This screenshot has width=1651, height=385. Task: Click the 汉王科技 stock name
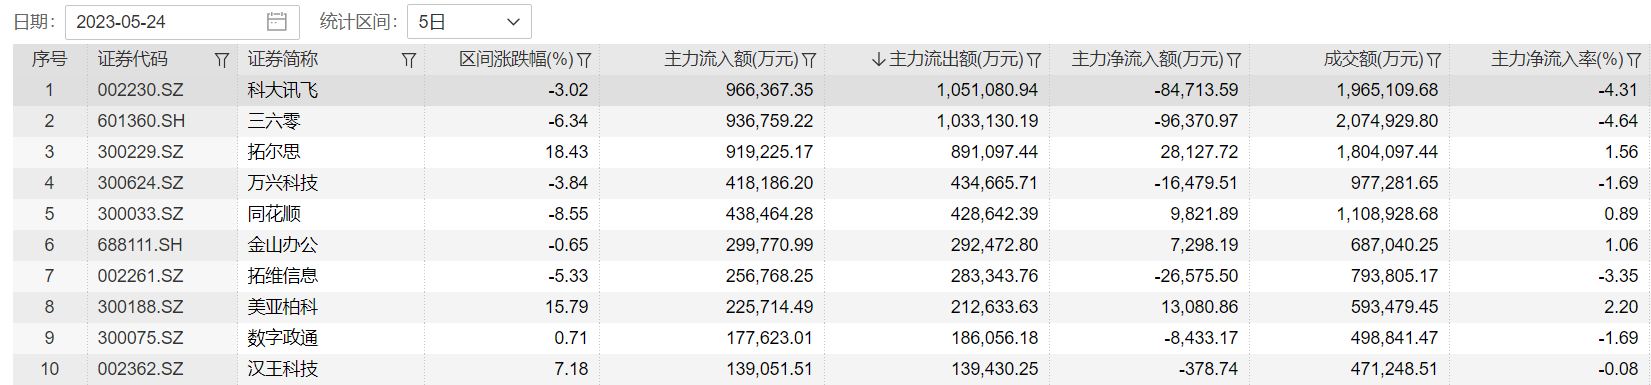[283, 369]
